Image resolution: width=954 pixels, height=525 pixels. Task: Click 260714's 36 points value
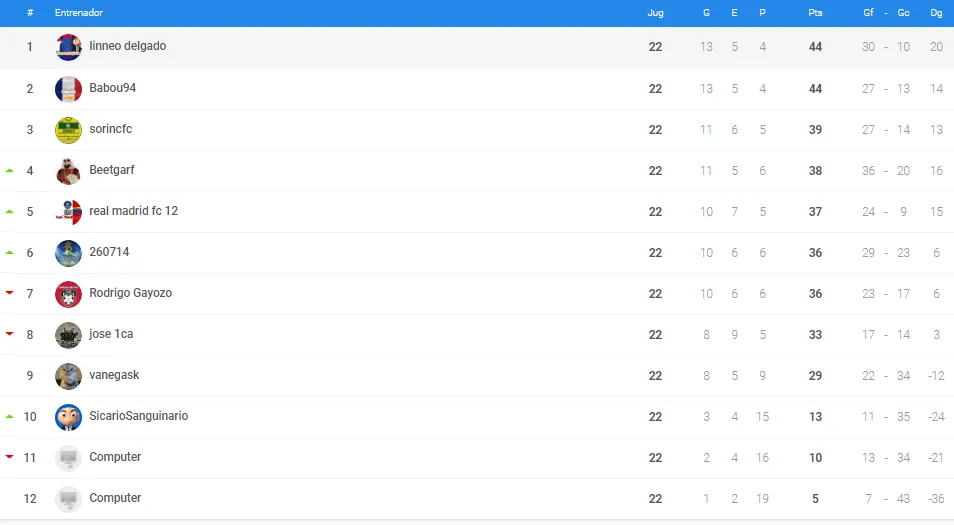[x=815, y=252]
